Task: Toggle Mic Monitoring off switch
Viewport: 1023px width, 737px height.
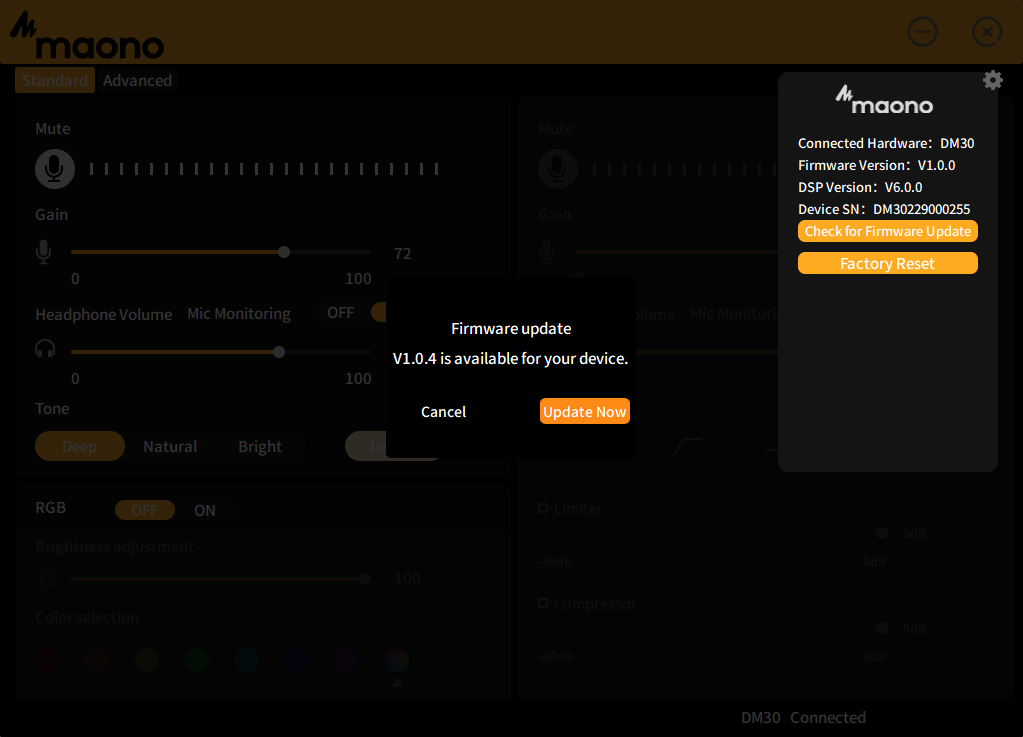Action: click(340, 312)
